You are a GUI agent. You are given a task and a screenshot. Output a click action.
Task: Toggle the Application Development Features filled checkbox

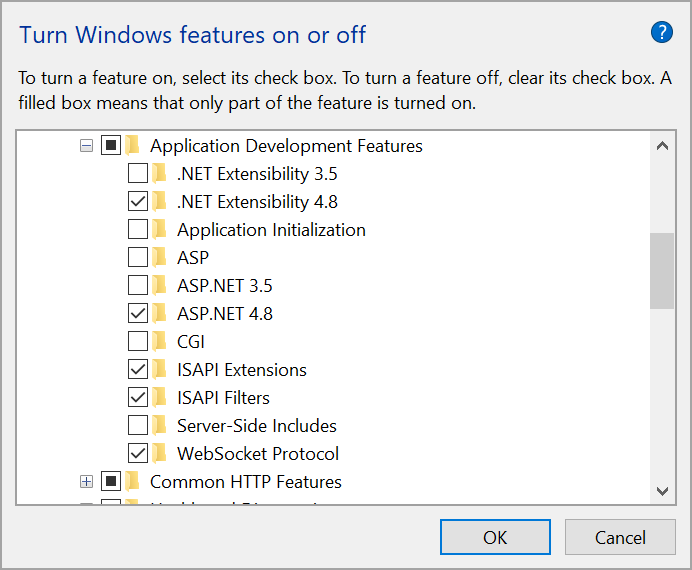point(111,145)
